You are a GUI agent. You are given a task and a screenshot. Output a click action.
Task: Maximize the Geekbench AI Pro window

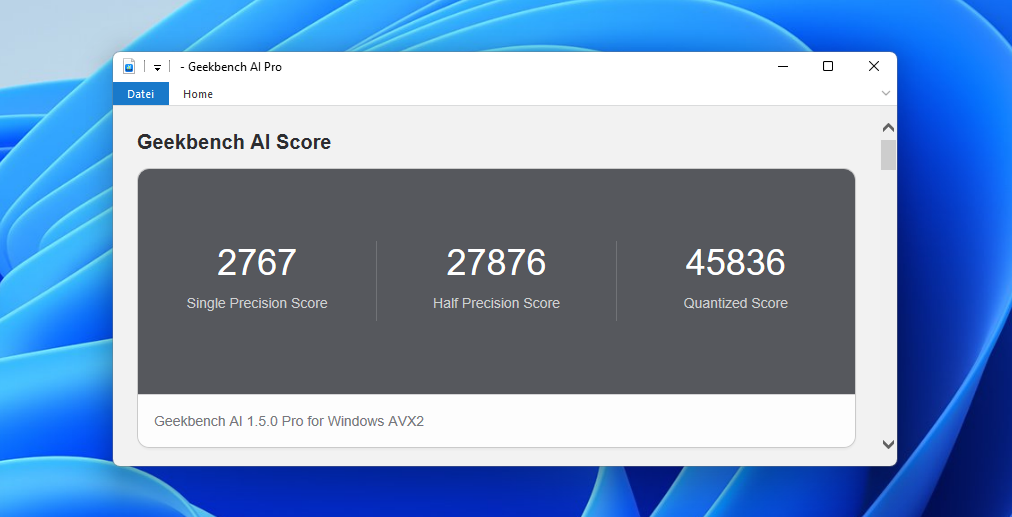[828, 66]
